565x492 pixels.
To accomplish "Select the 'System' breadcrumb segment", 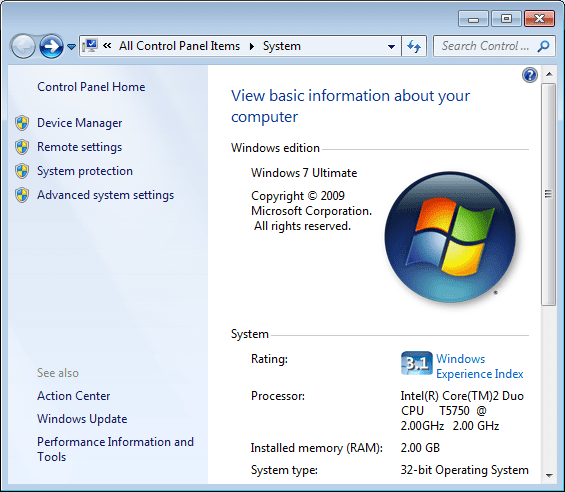I will coord(281,46).
